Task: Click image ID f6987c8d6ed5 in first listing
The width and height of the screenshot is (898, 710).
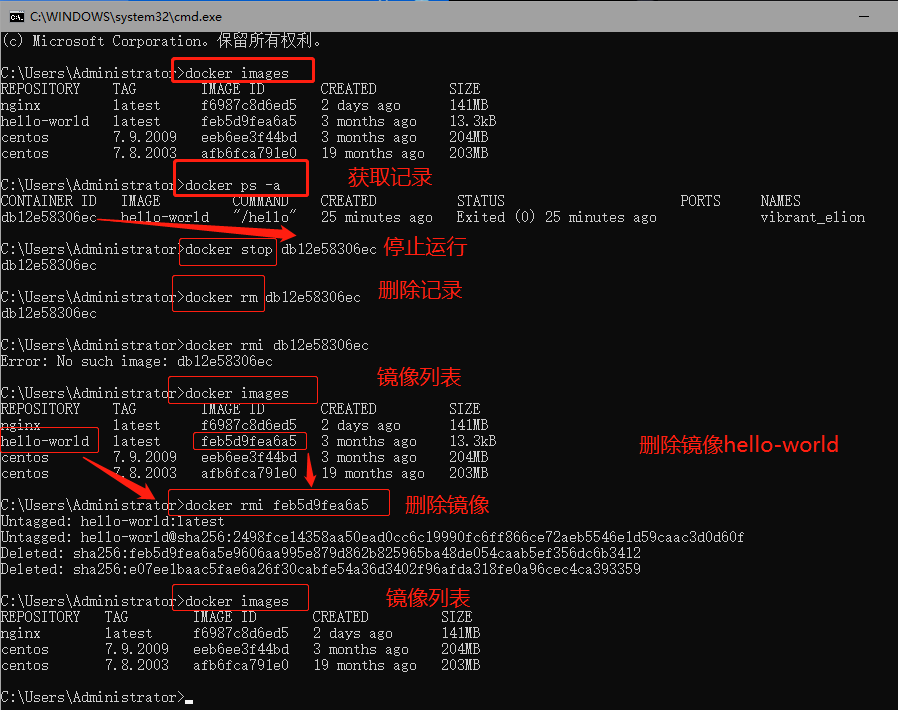Action: click(x=249, y=105)
